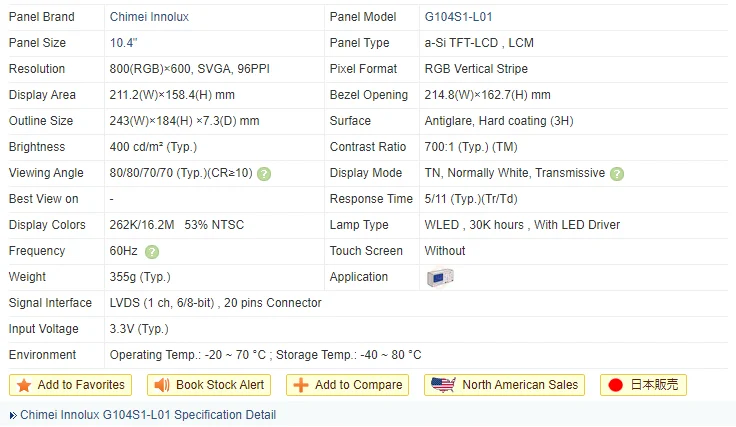Click the Frequency row label

(37, 251)
